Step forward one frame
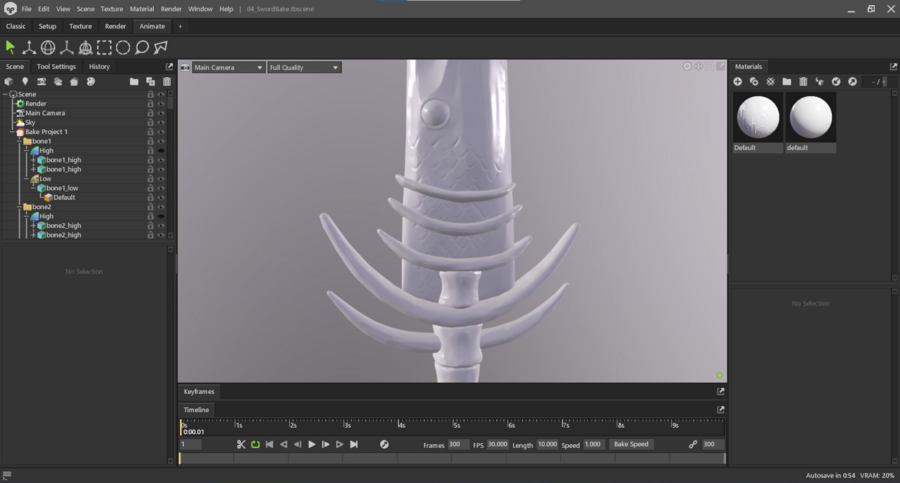 coord(325,444)
